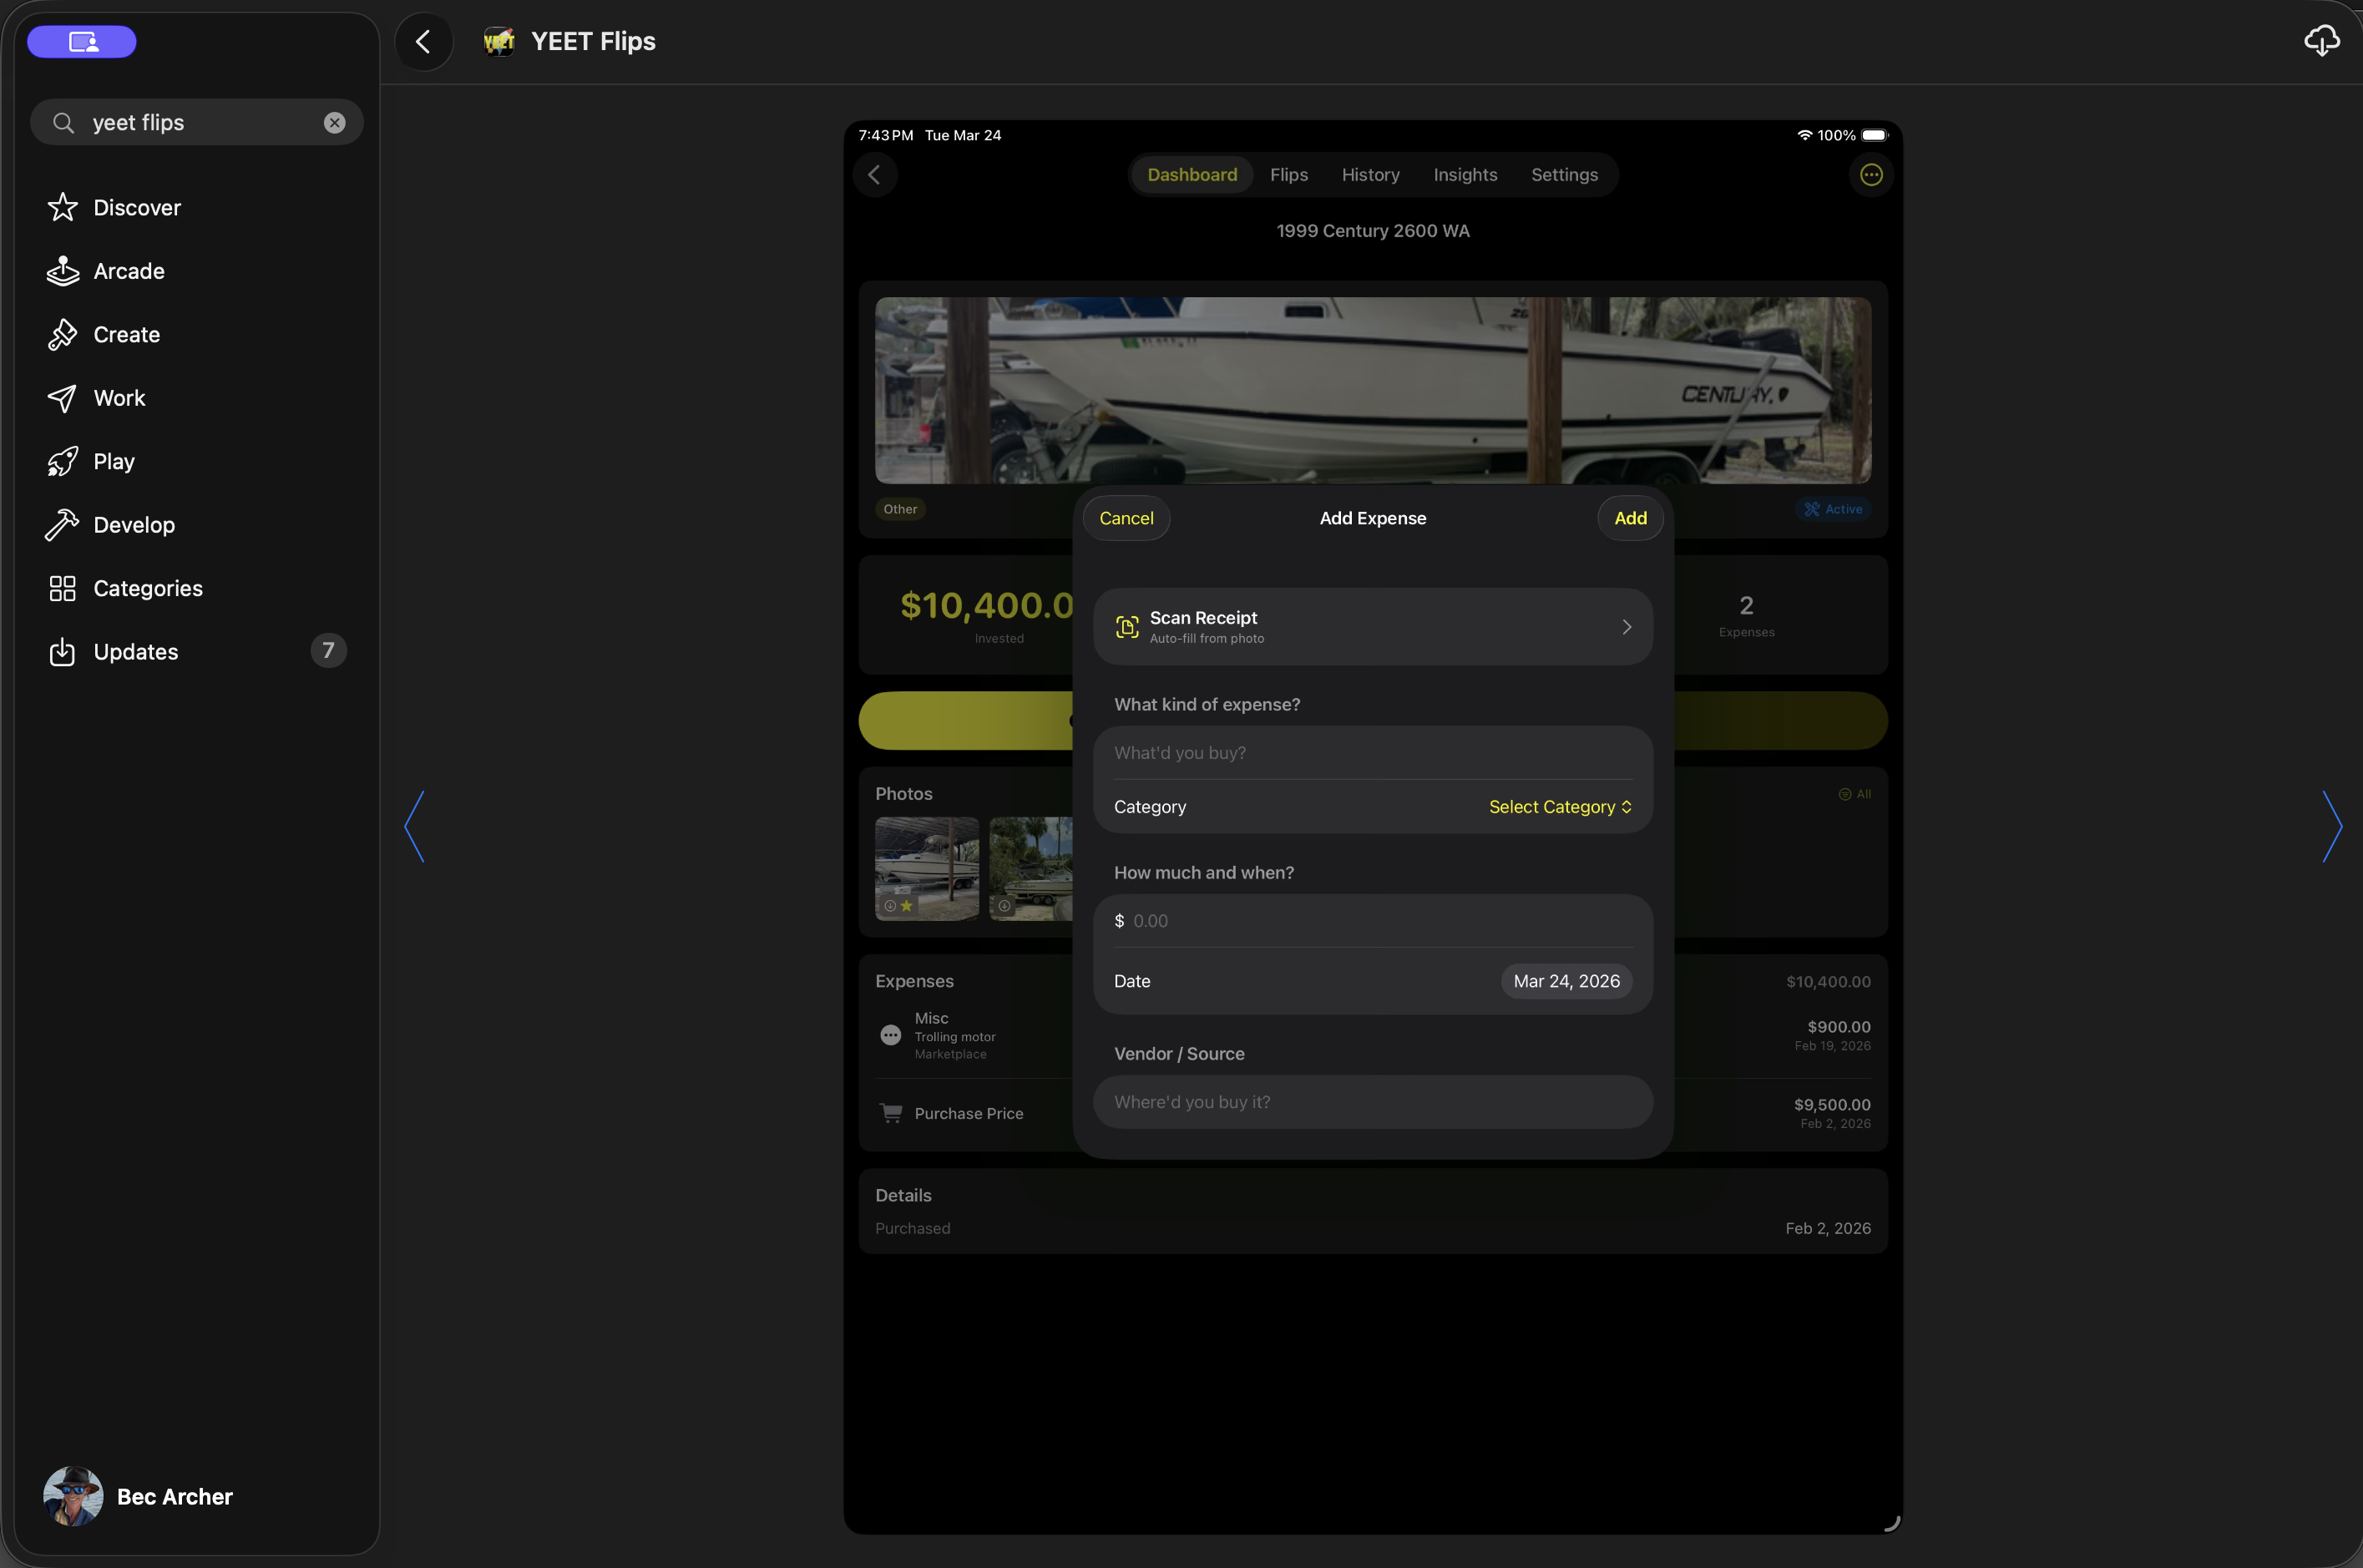Viewport: 2363px width, 1568px height.
Task: Open the Mar 24, 2026 date picker
Action: (1566, 981)
